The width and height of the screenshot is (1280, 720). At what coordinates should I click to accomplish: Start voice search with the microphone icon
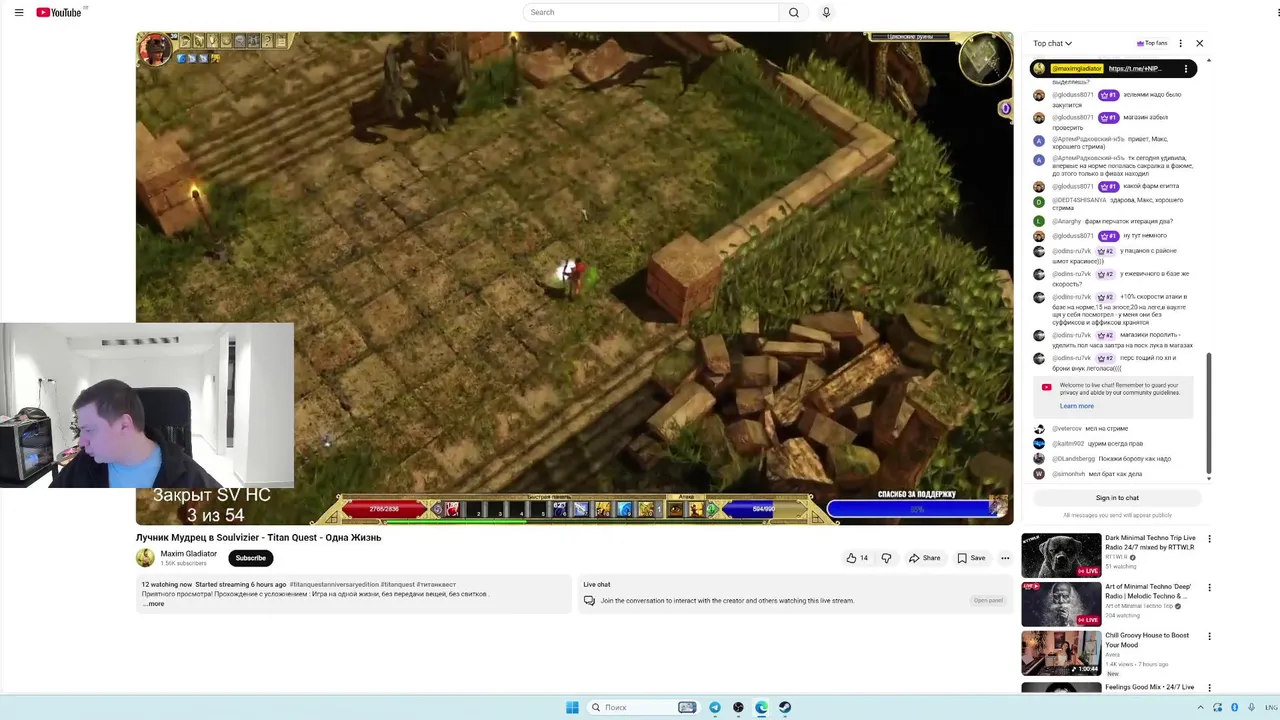[826, 12]
